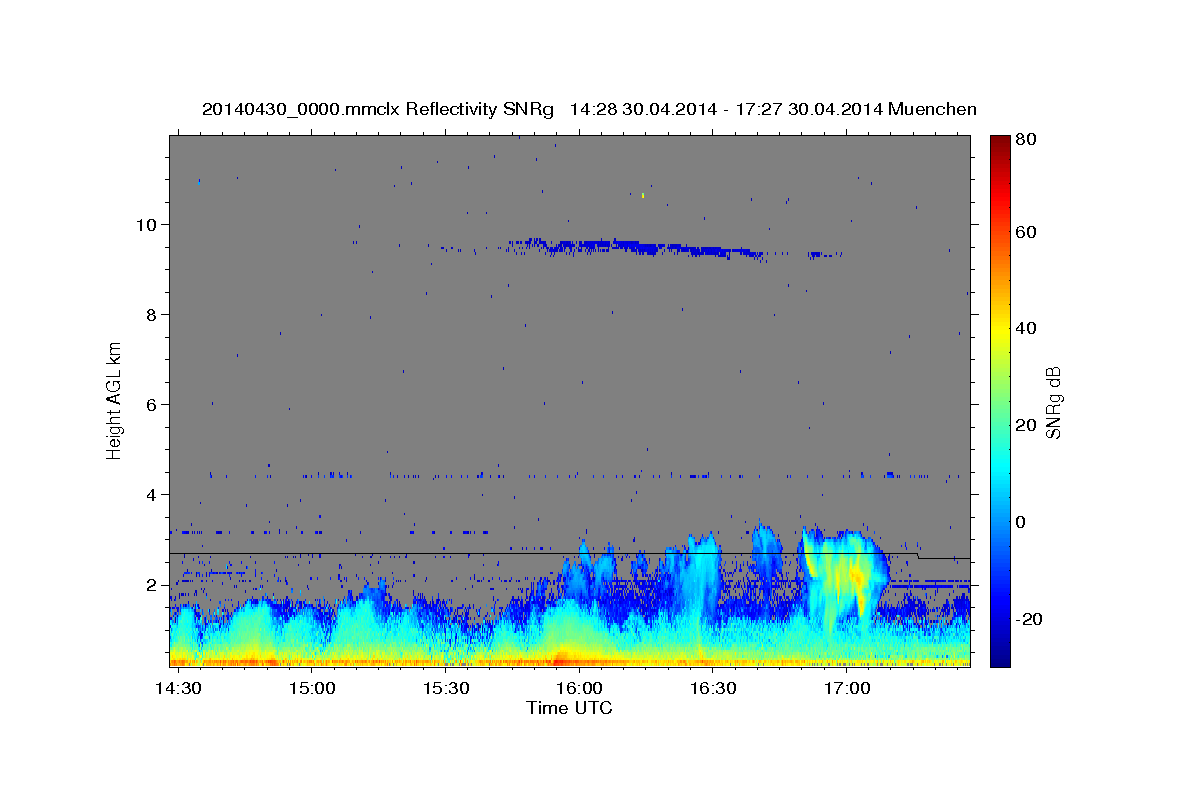Click the height tick label 4
The height and width of the screenshot is (800, 1200).
[152, 495]
